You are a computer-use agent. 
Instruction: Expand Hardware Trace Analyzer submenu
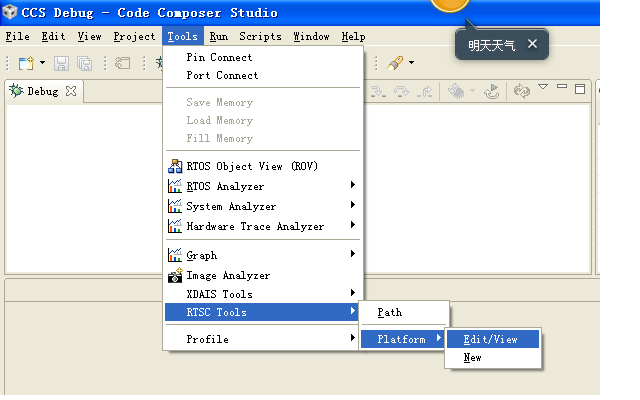pyautogui.click(x=263, y=227)
